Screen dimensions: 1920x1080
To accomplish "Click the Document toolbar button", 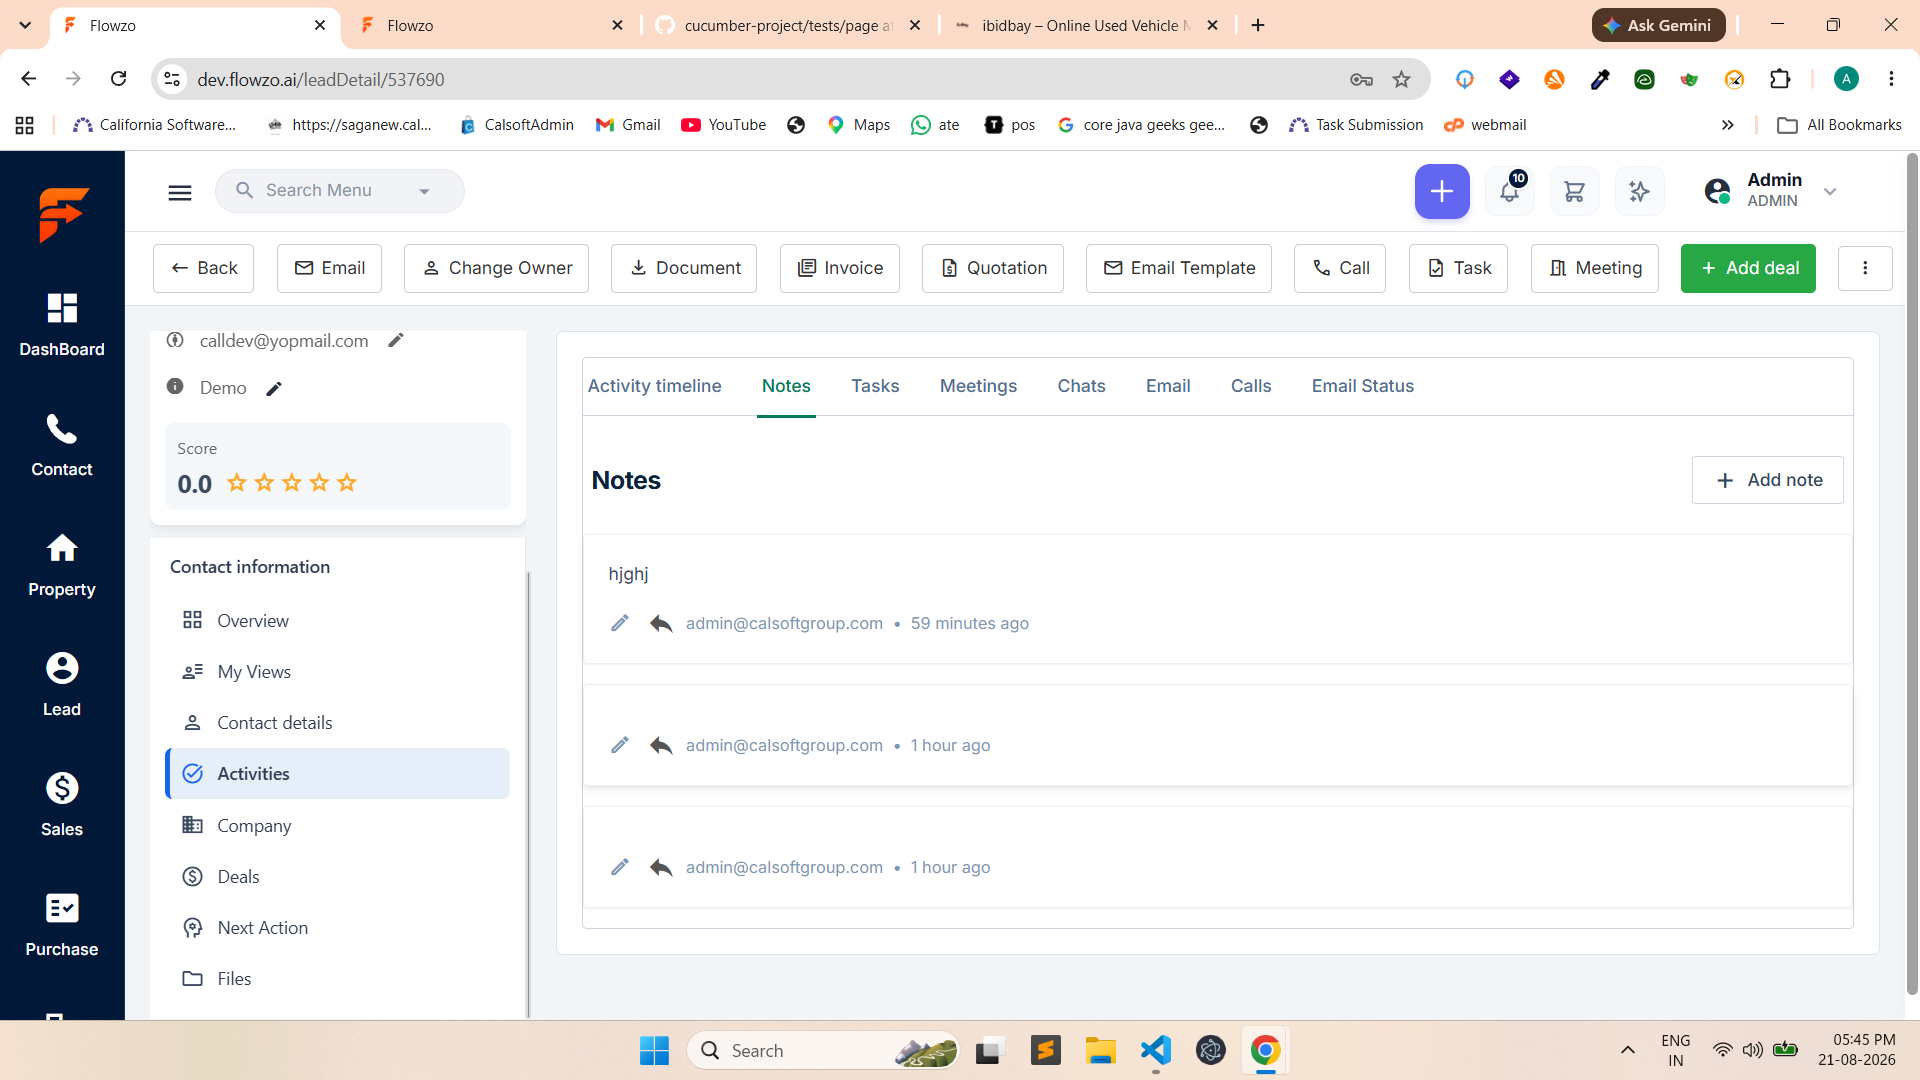I will [x=683, y=268].
